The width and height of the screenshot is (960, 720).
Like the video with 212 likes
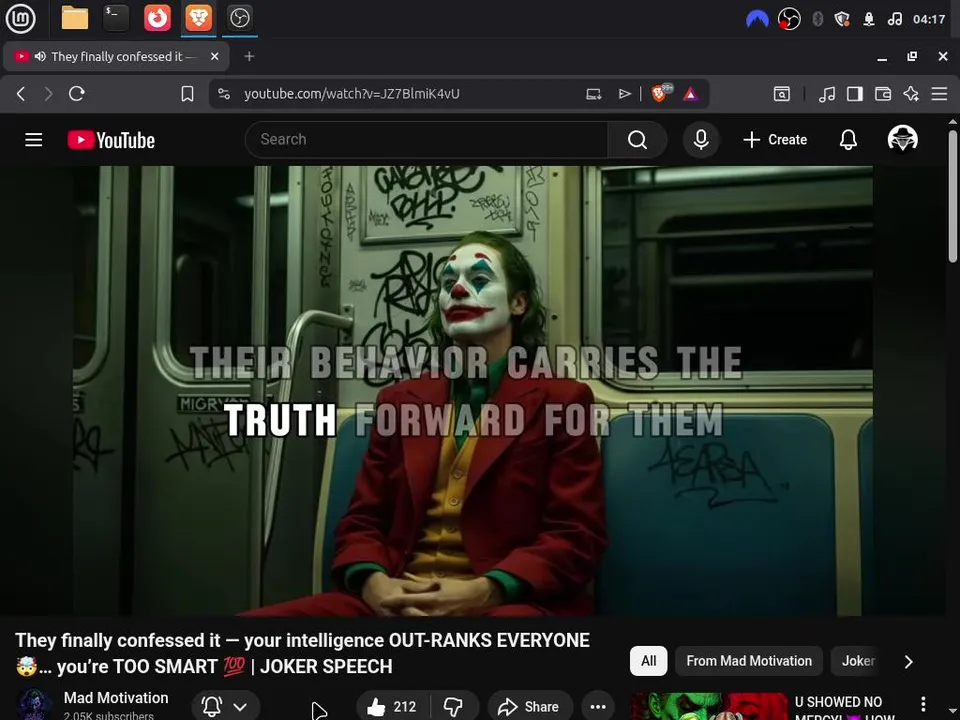point(392,707)
